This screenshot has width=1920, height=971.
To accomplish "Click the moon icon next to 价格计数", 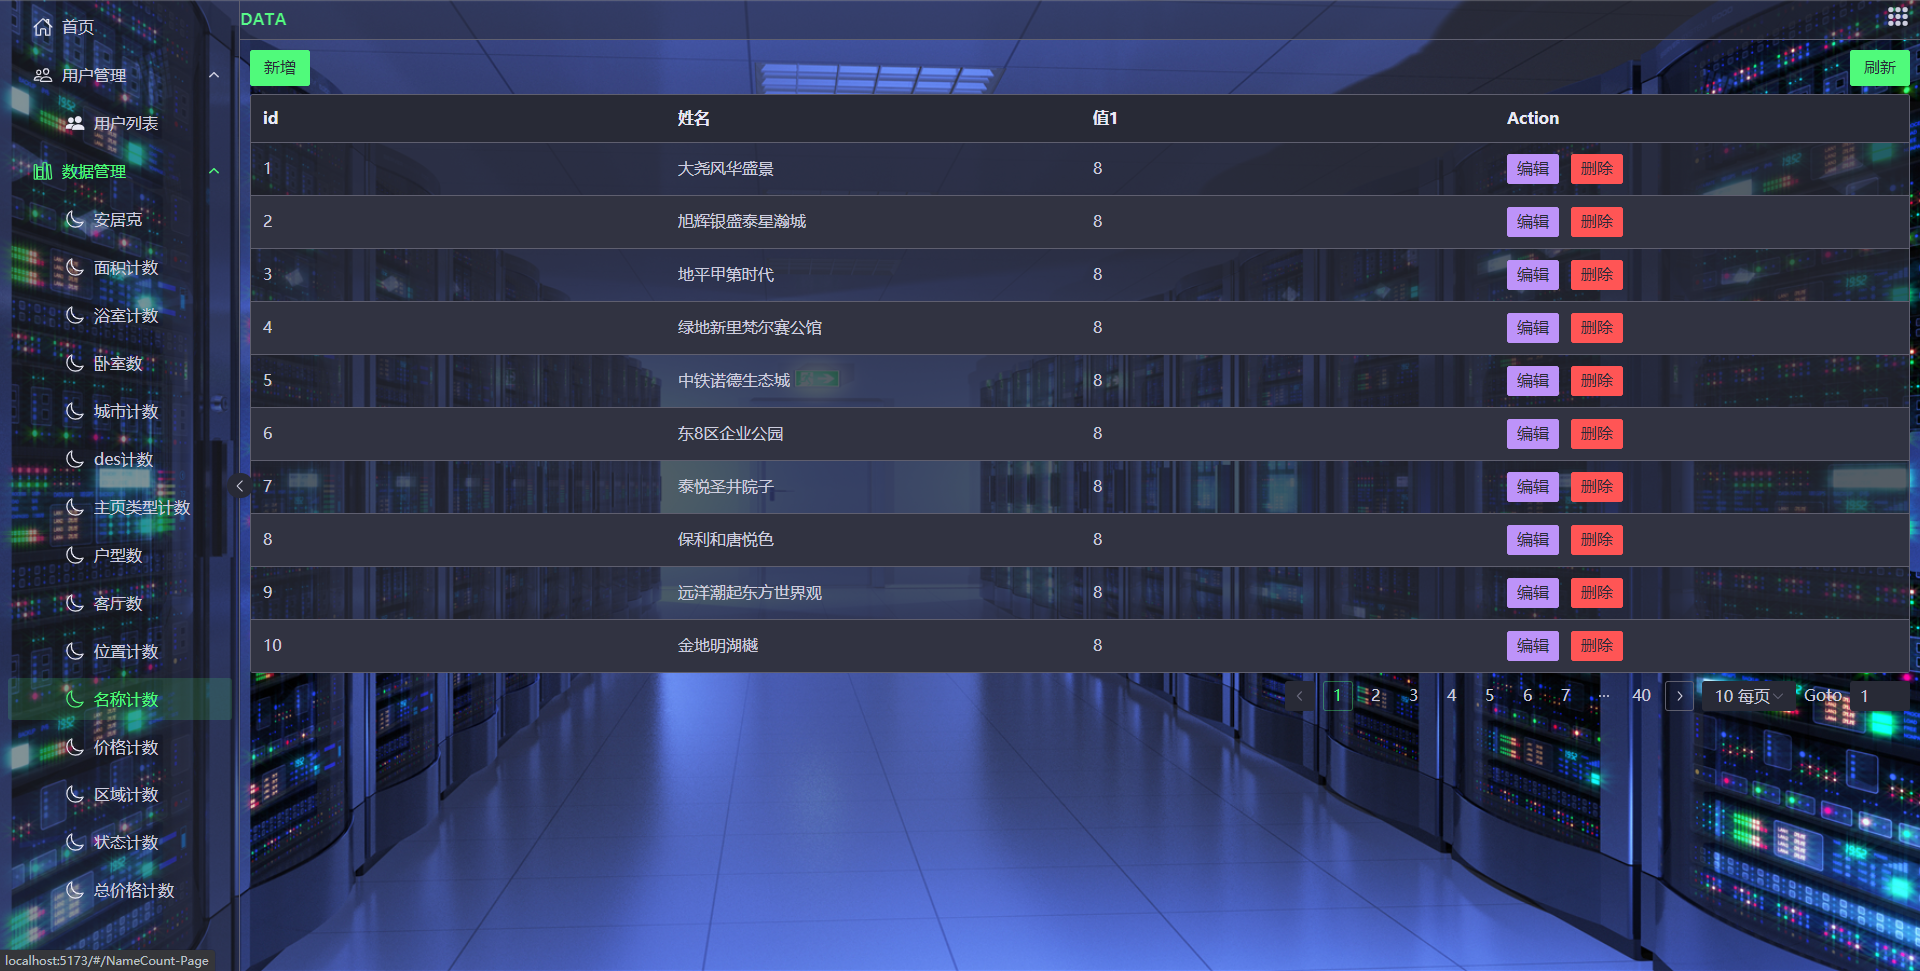I will tap(75, 747).
